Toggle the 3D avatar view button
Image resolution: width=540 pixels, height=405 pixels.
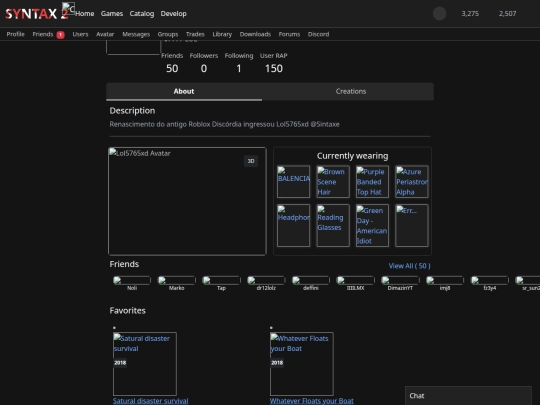(251, 161)
